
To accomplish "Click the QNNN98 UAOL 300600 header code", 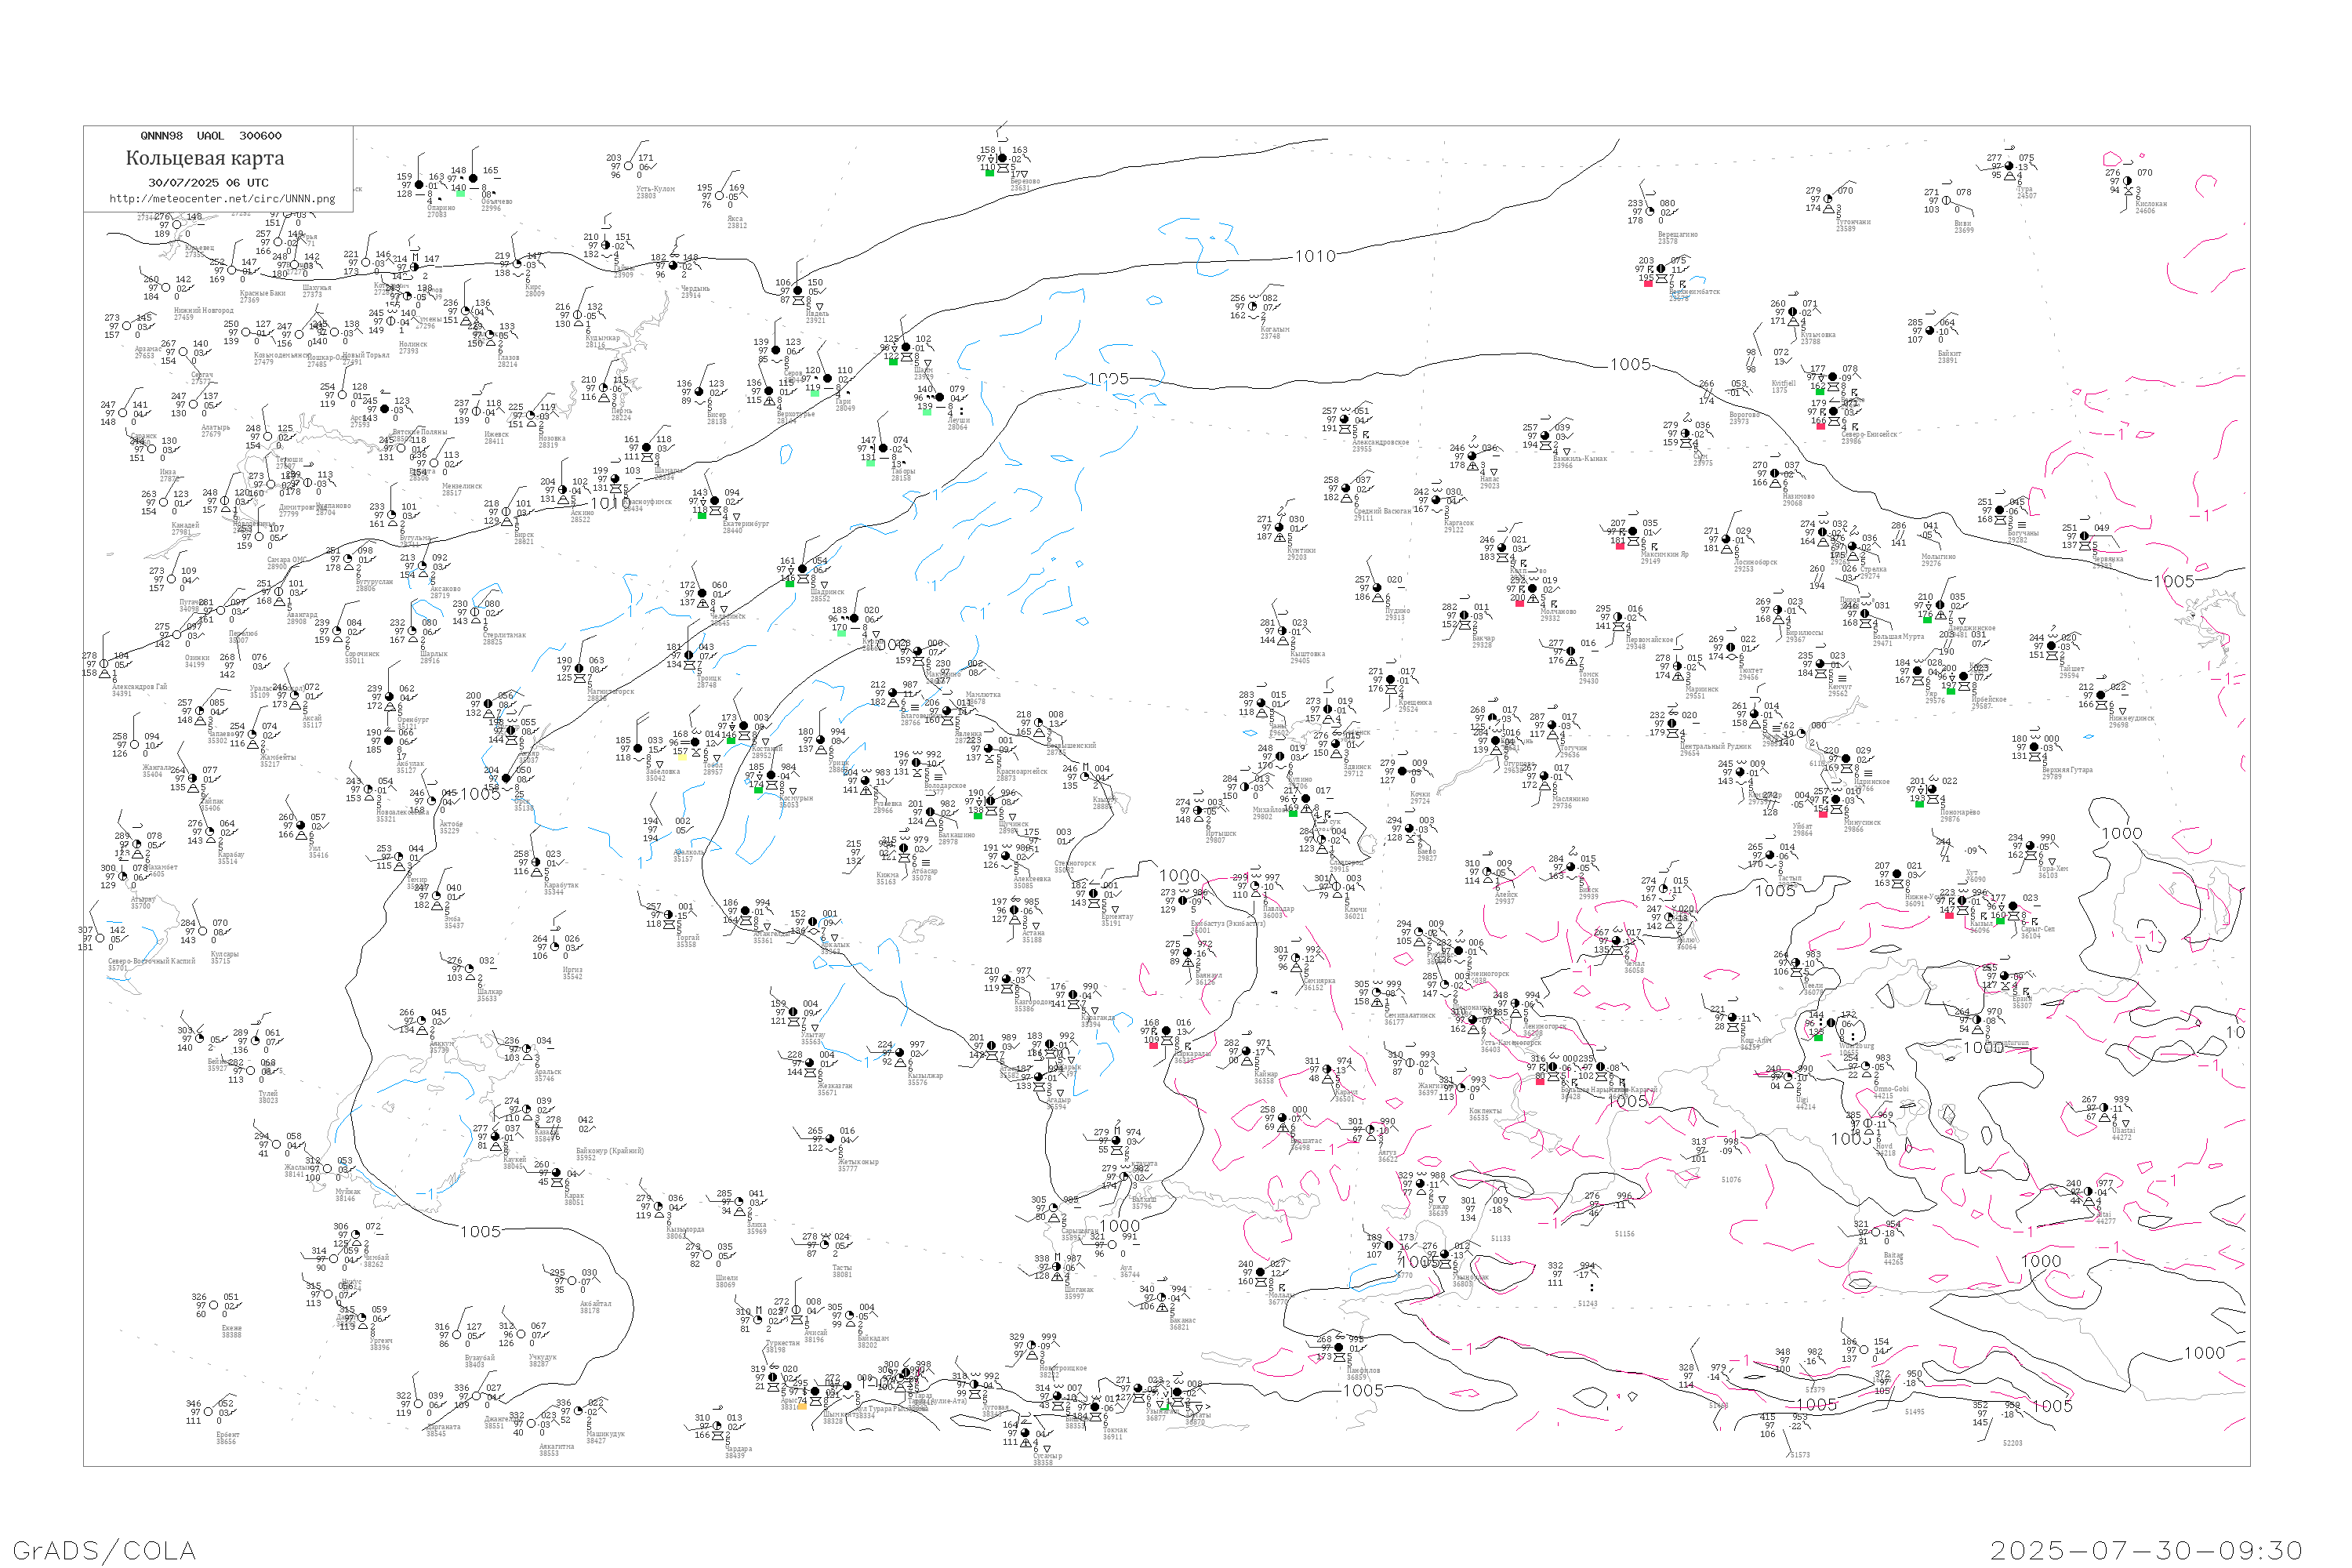I will tap(211, 136).
